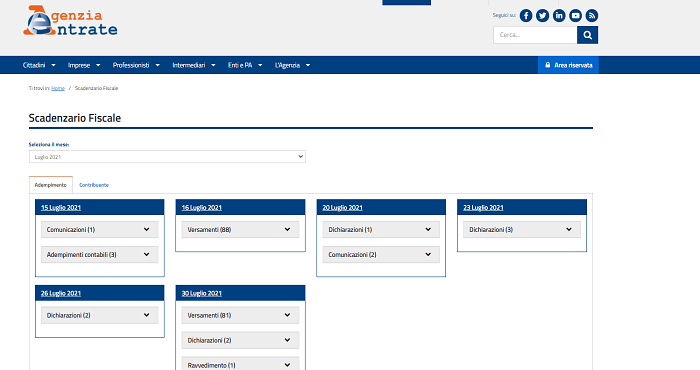The width and height of the screenshot is (700, 370).
Task: Switch to the Contribuente tab
Action: coord(94,185)
